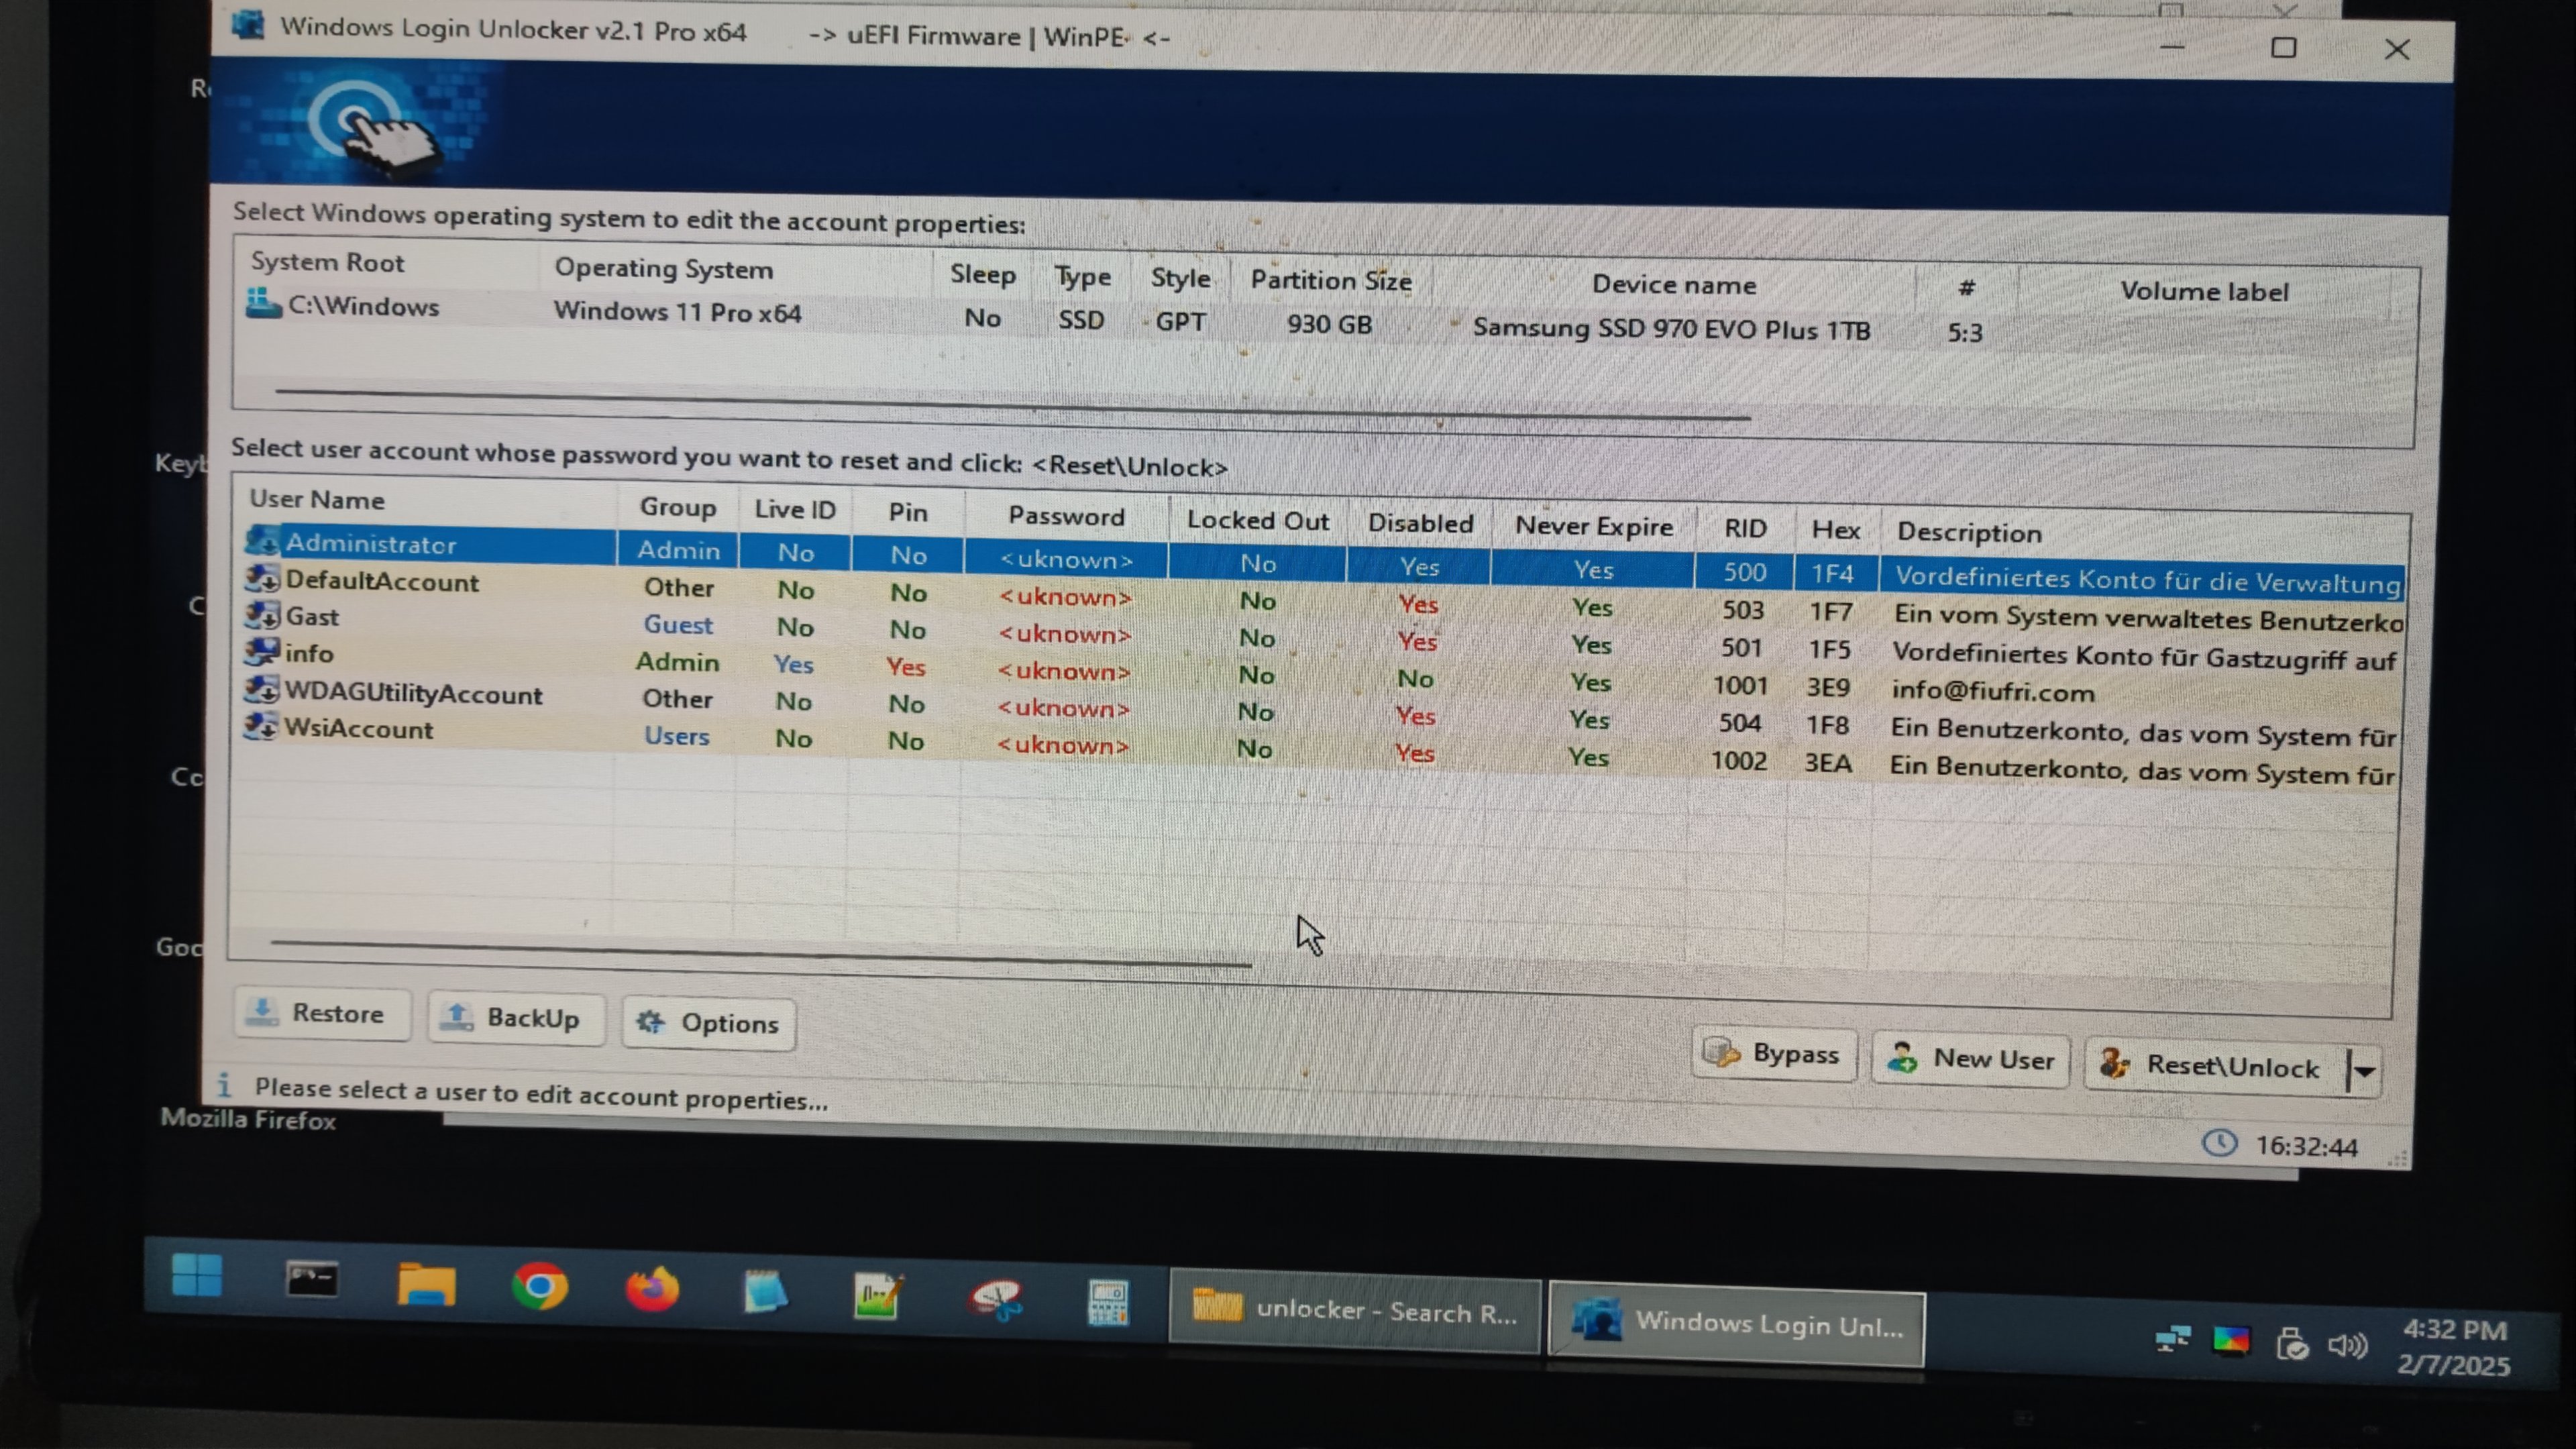
Task: Launch Firefox from the taskbar
Action: 652,1289
